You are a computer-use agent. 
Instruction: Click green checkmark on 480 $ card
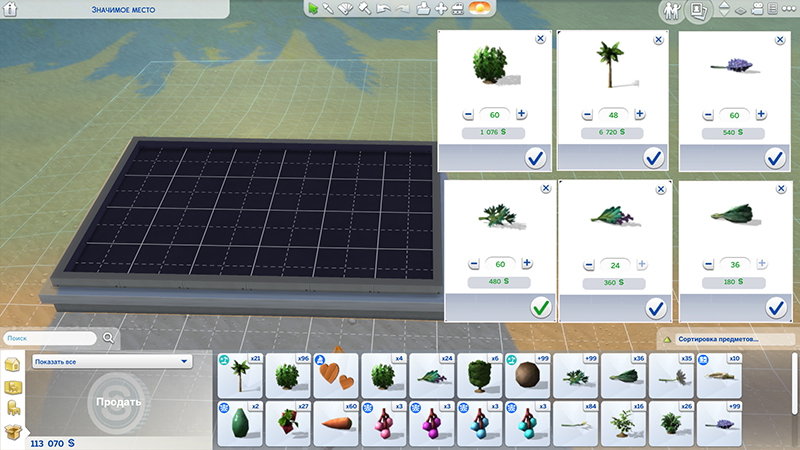click(x=541, y=308)
